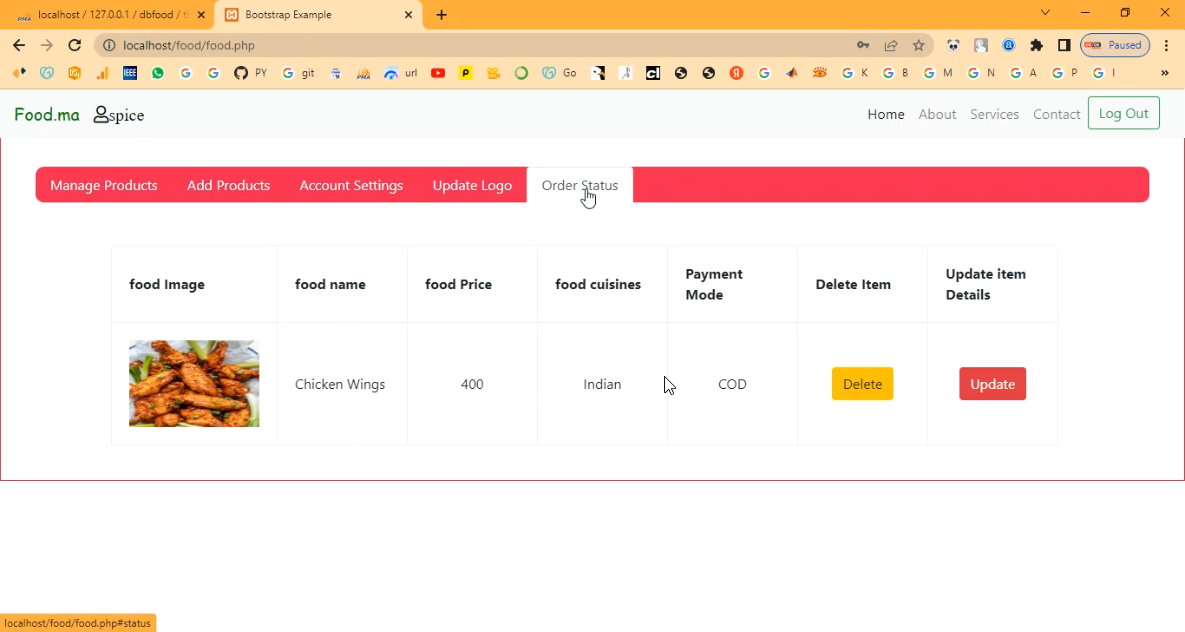This screenshot has width=1185, height=632.
Task: Open the Google 'git' bookmark
Action: click(x=298, y=73)
